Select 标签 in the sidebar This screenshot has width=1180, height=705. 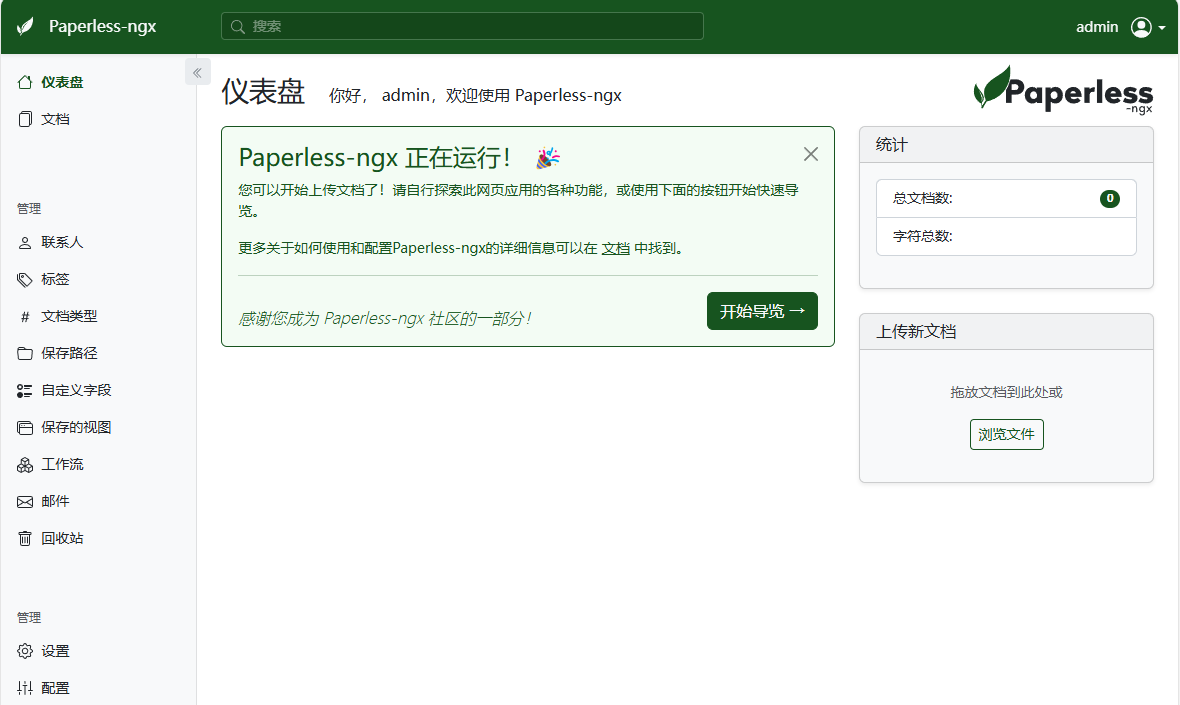[x=55, y=279]
